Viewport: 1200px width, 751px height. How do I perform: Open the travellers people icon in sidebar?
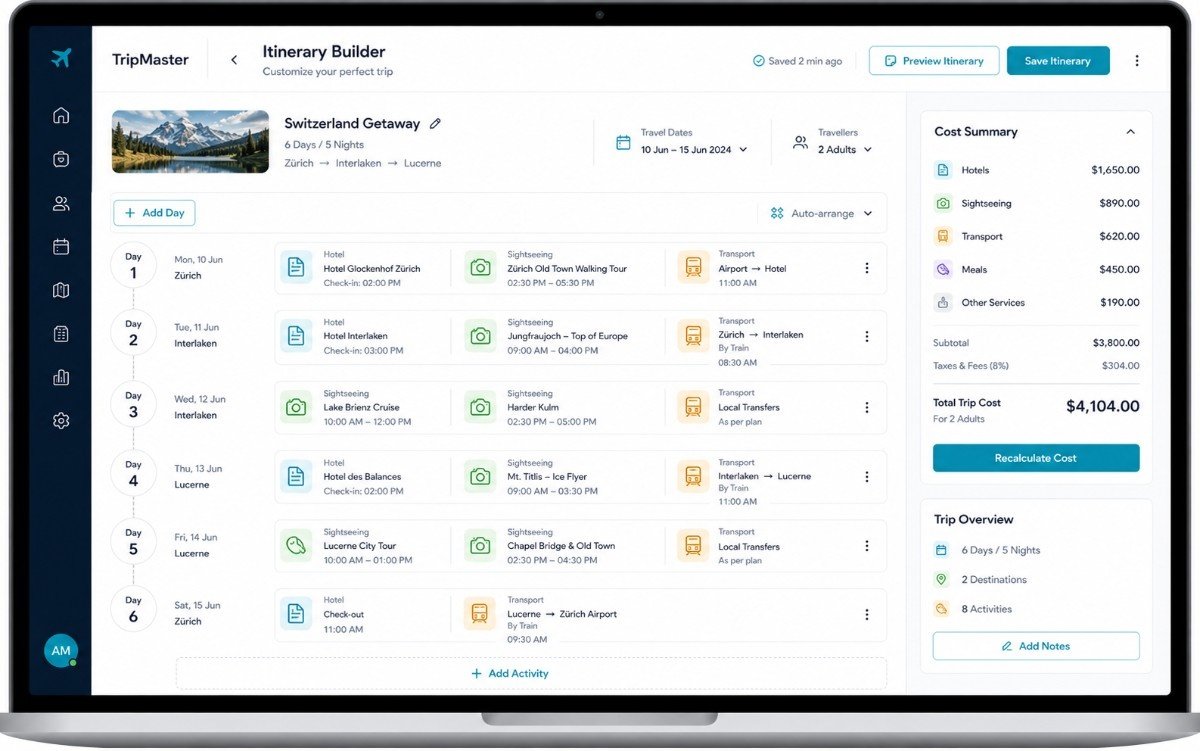click(61, 204)
